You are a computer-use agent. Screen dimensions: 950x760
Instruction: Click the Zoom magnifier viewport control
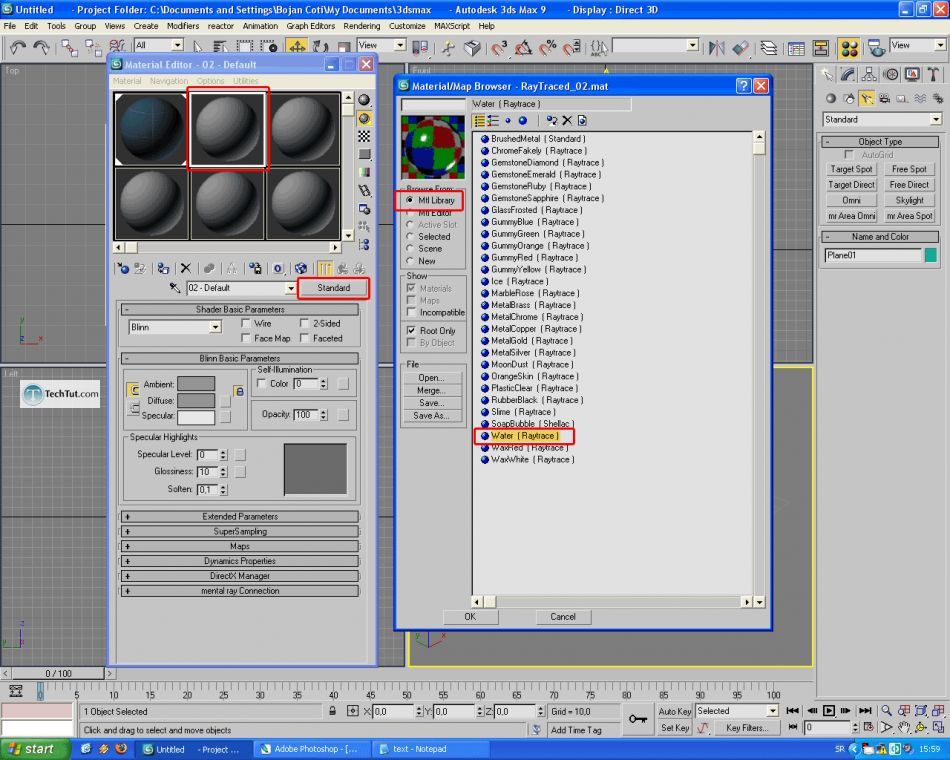coord(886,710)
